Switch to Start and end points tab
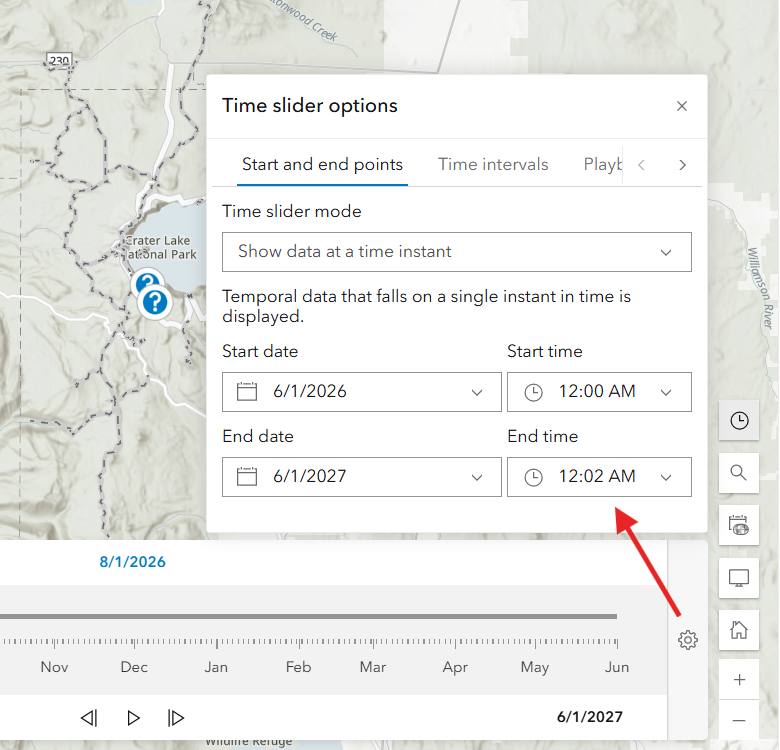The height and width of the screenshot is (750, 780). pyautogui.click(x=322, y=165)
